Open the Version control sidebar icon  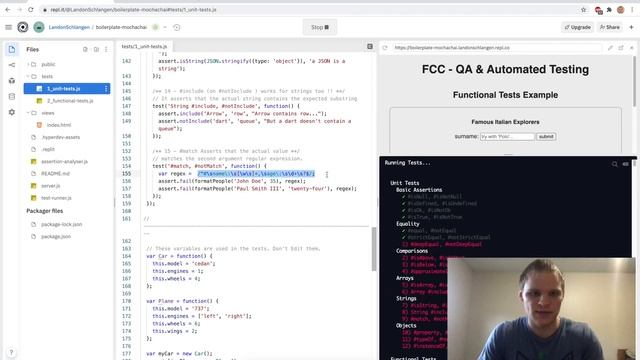point(11,65)
